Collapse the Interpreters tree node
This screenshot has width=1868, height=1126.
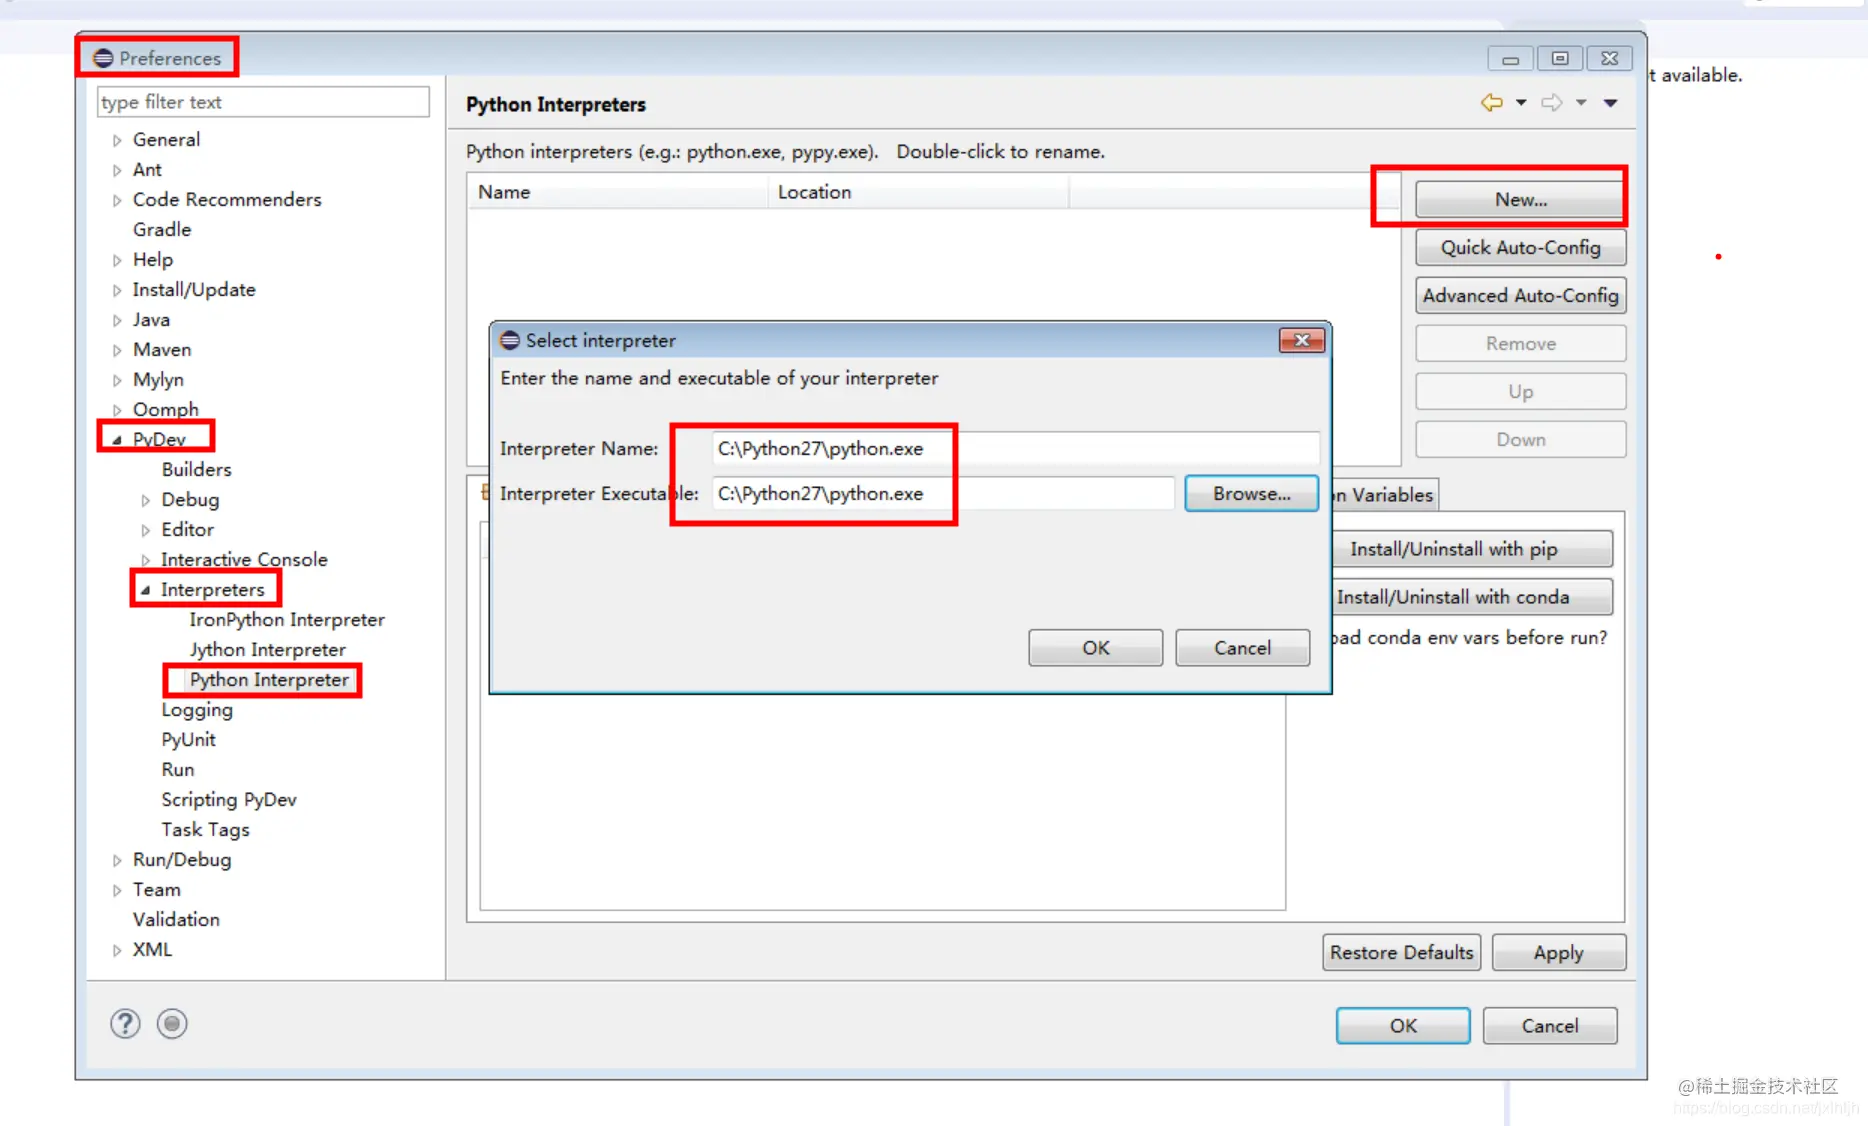coord(146,590)
